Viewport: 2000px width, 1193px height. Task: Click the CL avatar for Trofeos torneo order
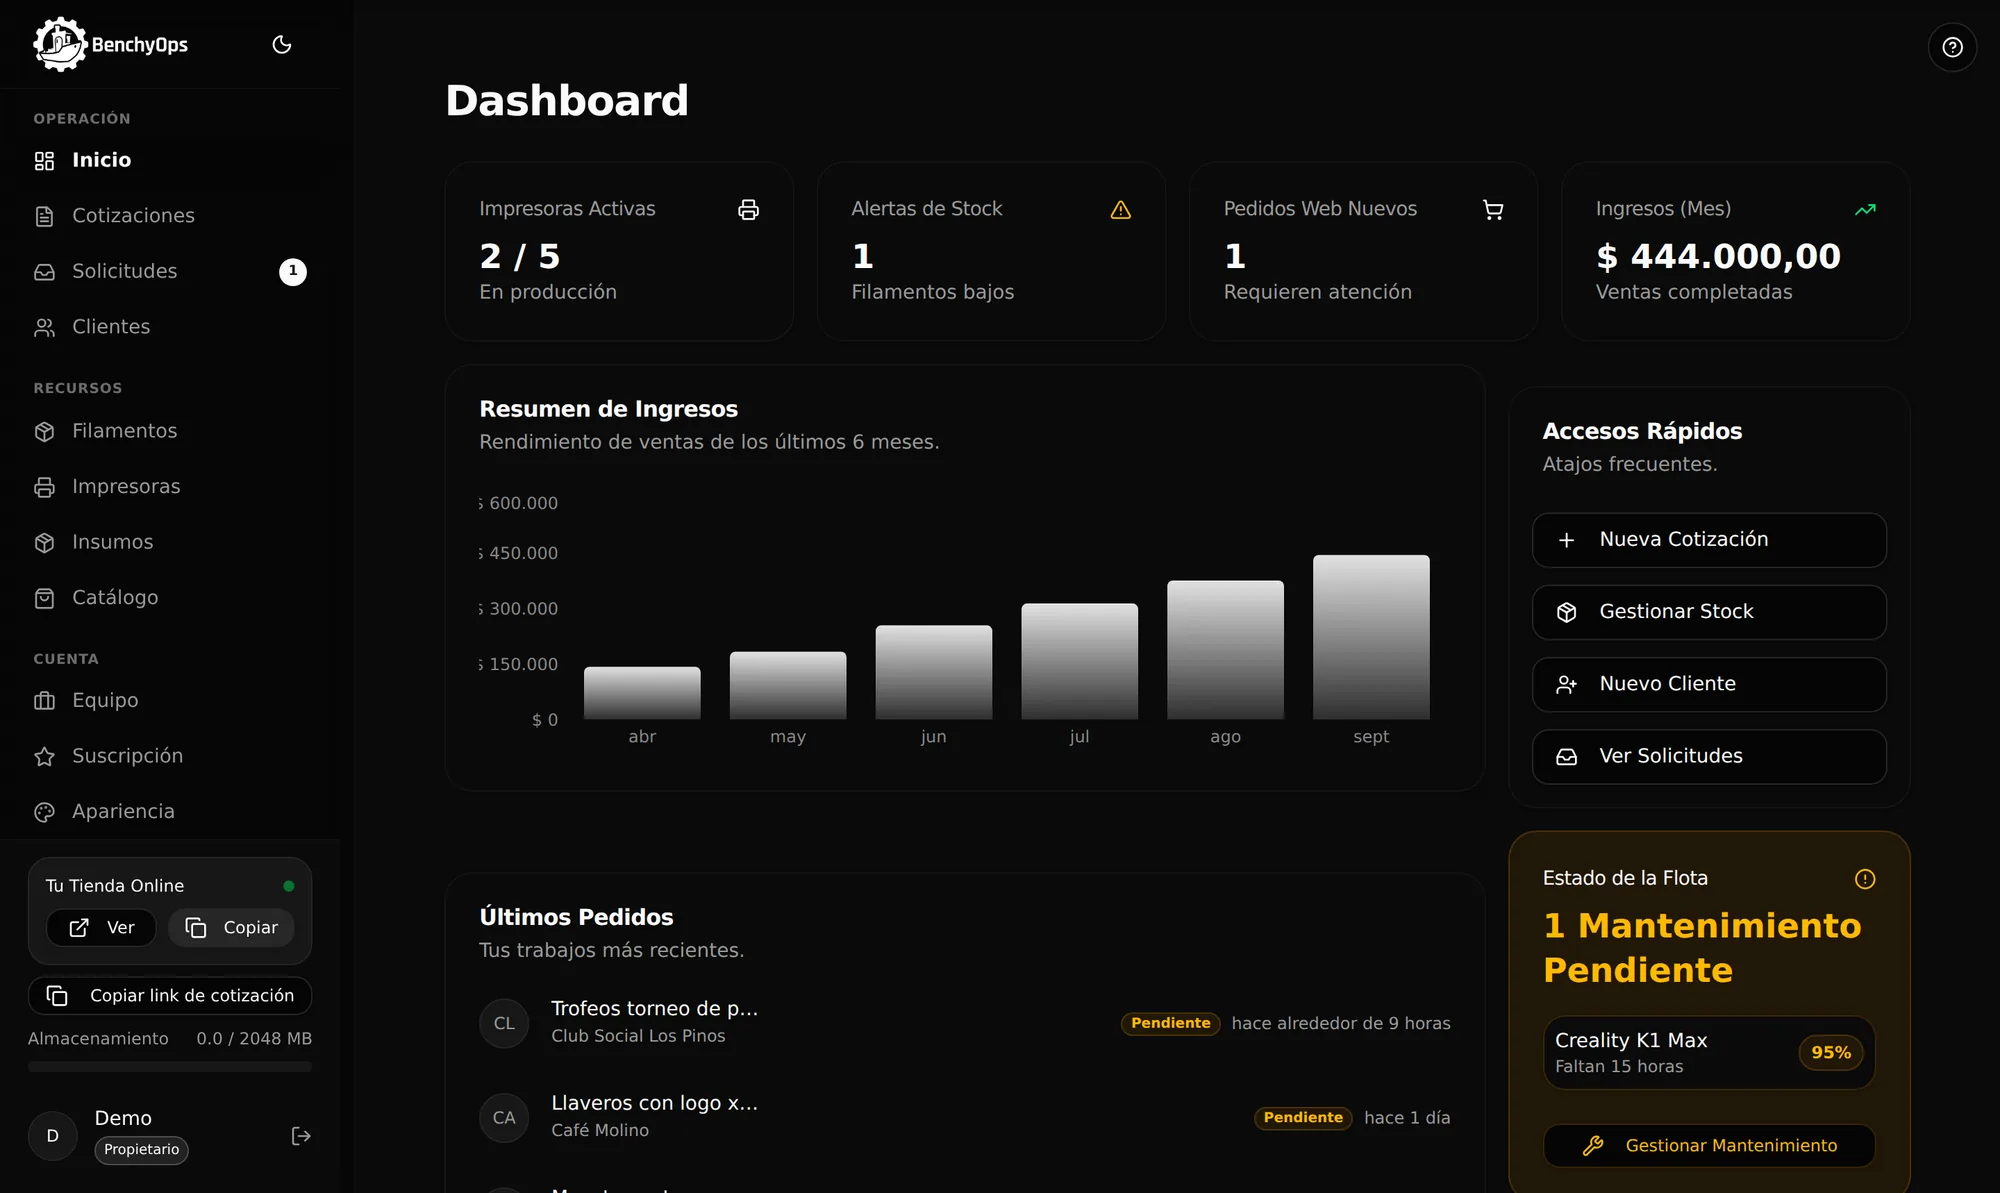504,1023
